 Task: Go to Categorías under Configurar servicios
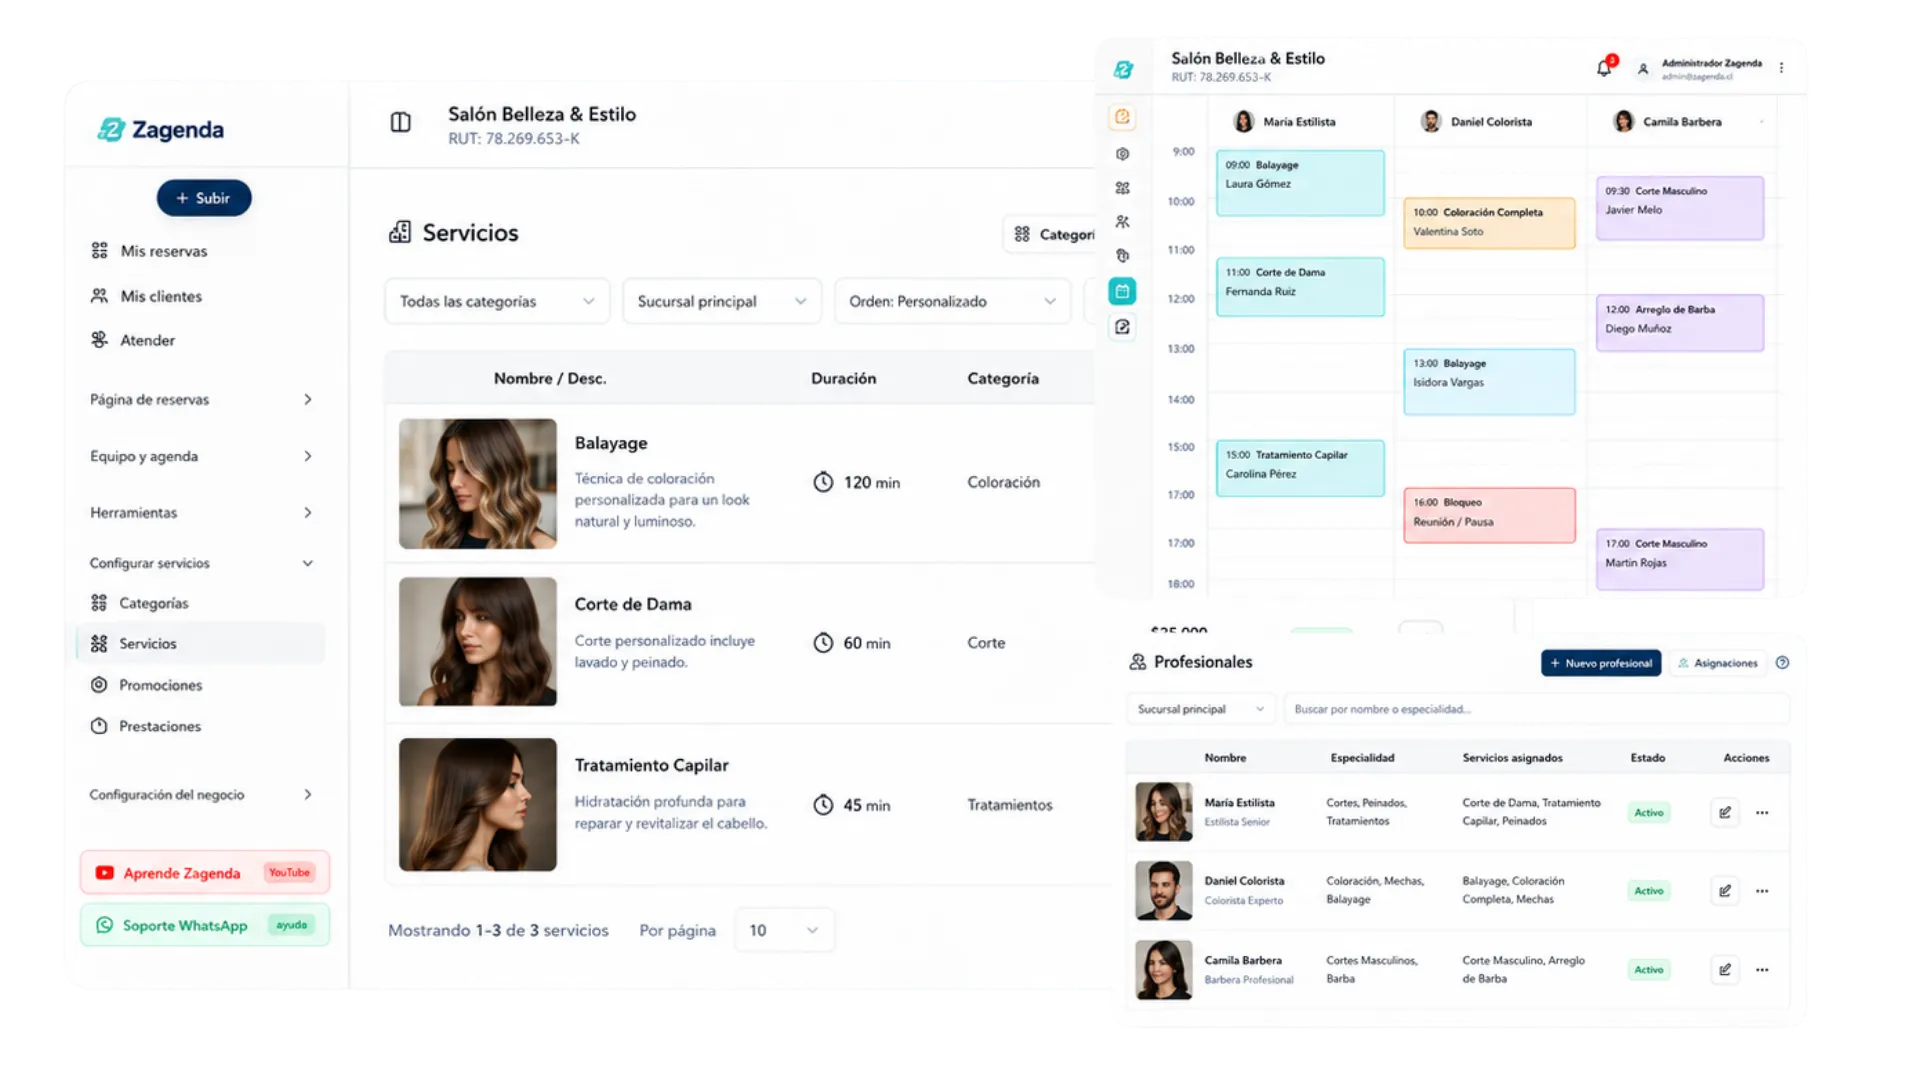tap(140, 603)
